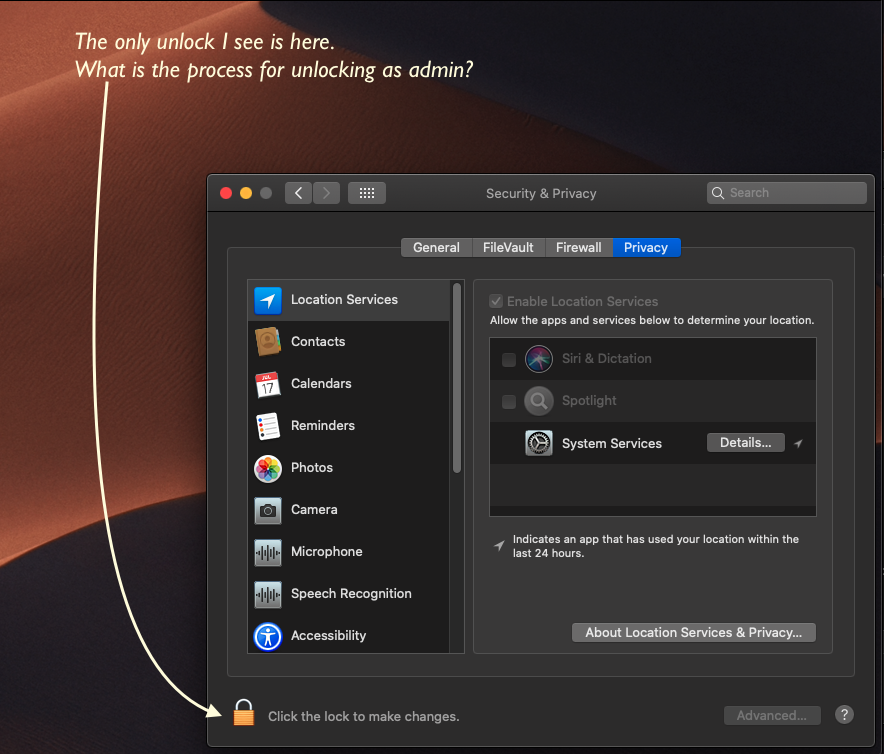884x754 pixels.
Task: Click the magnifier icon in Search field
Action: (718, 193)
